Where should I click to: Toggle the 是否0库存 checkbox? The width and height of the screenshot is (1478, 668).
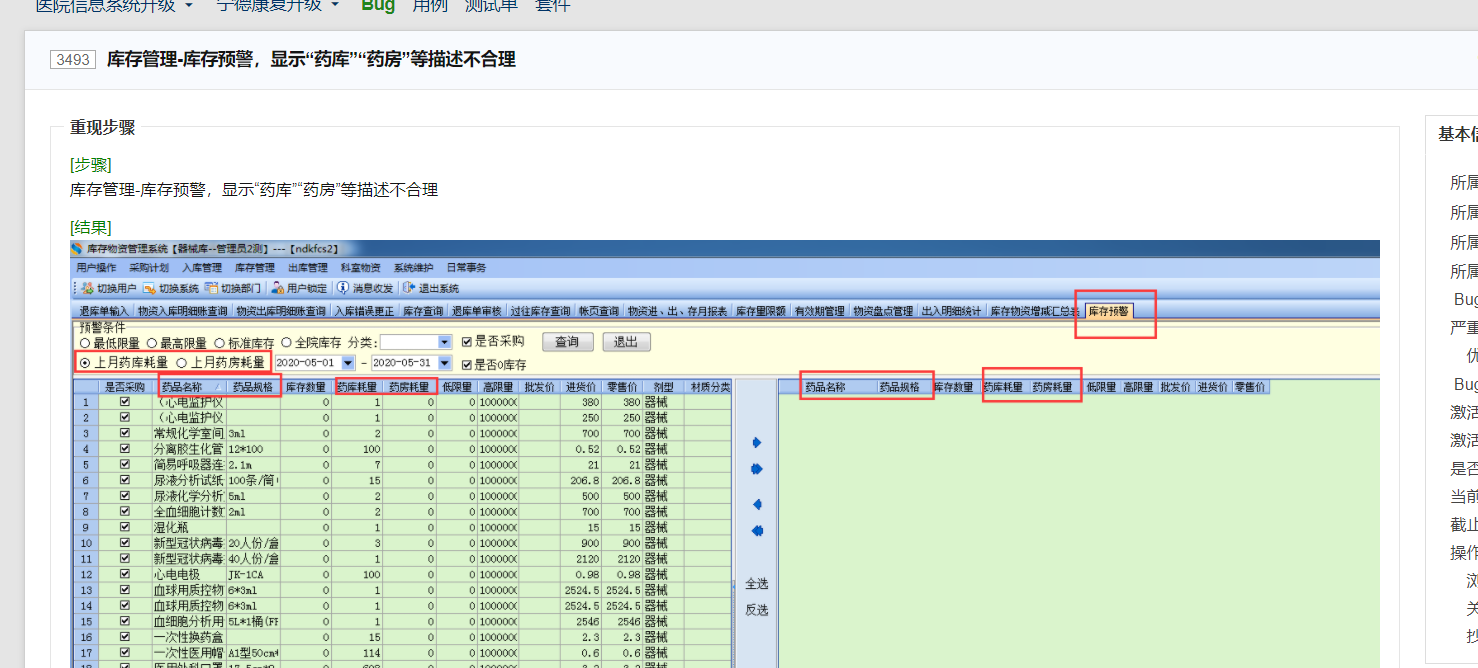coord(467,364)
